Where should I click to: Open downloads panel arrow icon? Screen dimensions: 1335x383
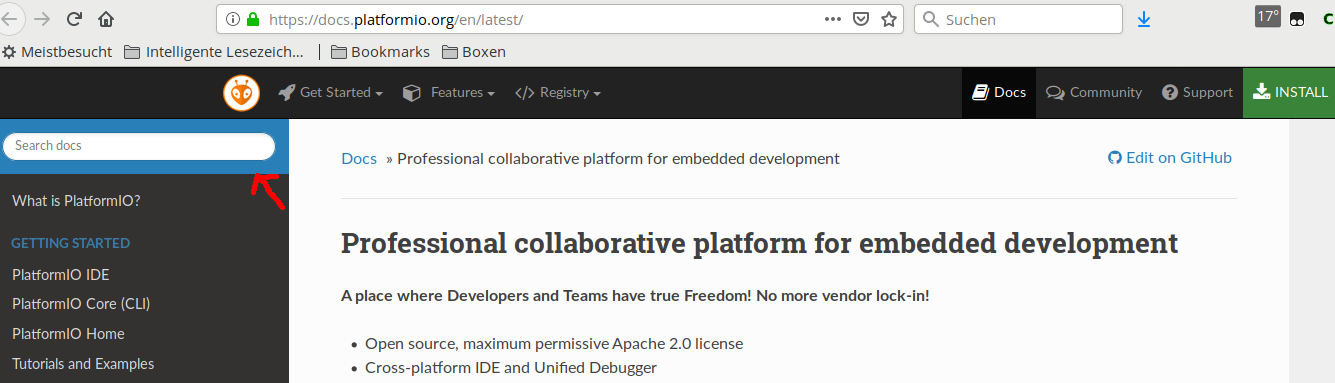click(x=1144, y=19)
